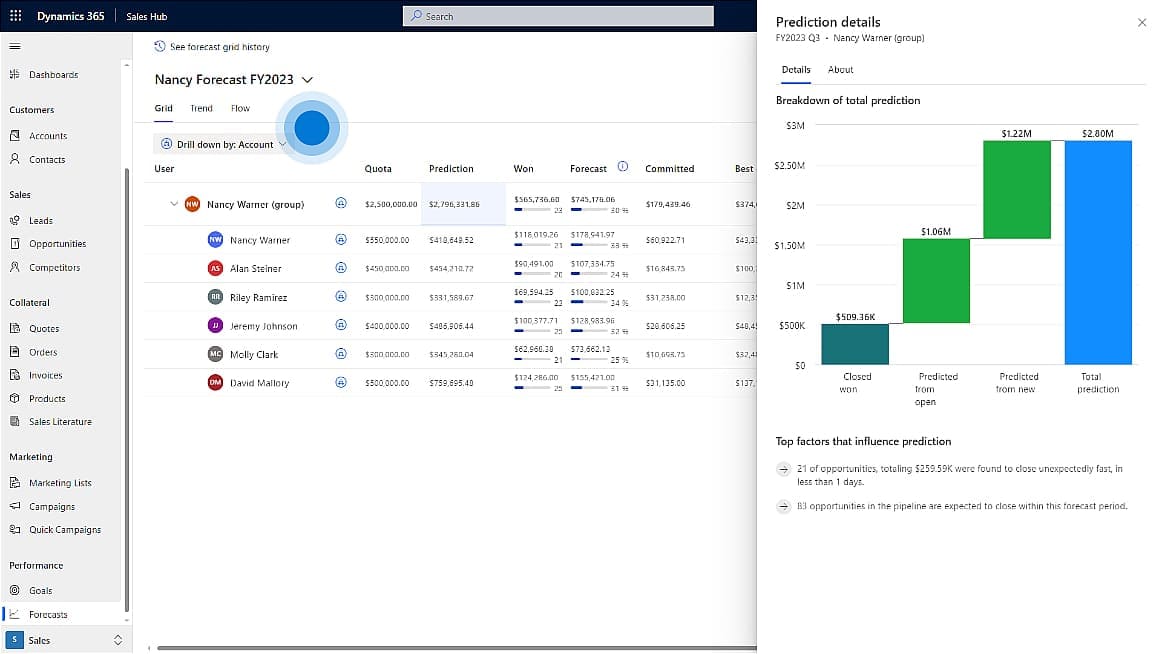Open Riley Ramirez's user row link
This screenshot has width=1162, height=654.
click(259, 298)
